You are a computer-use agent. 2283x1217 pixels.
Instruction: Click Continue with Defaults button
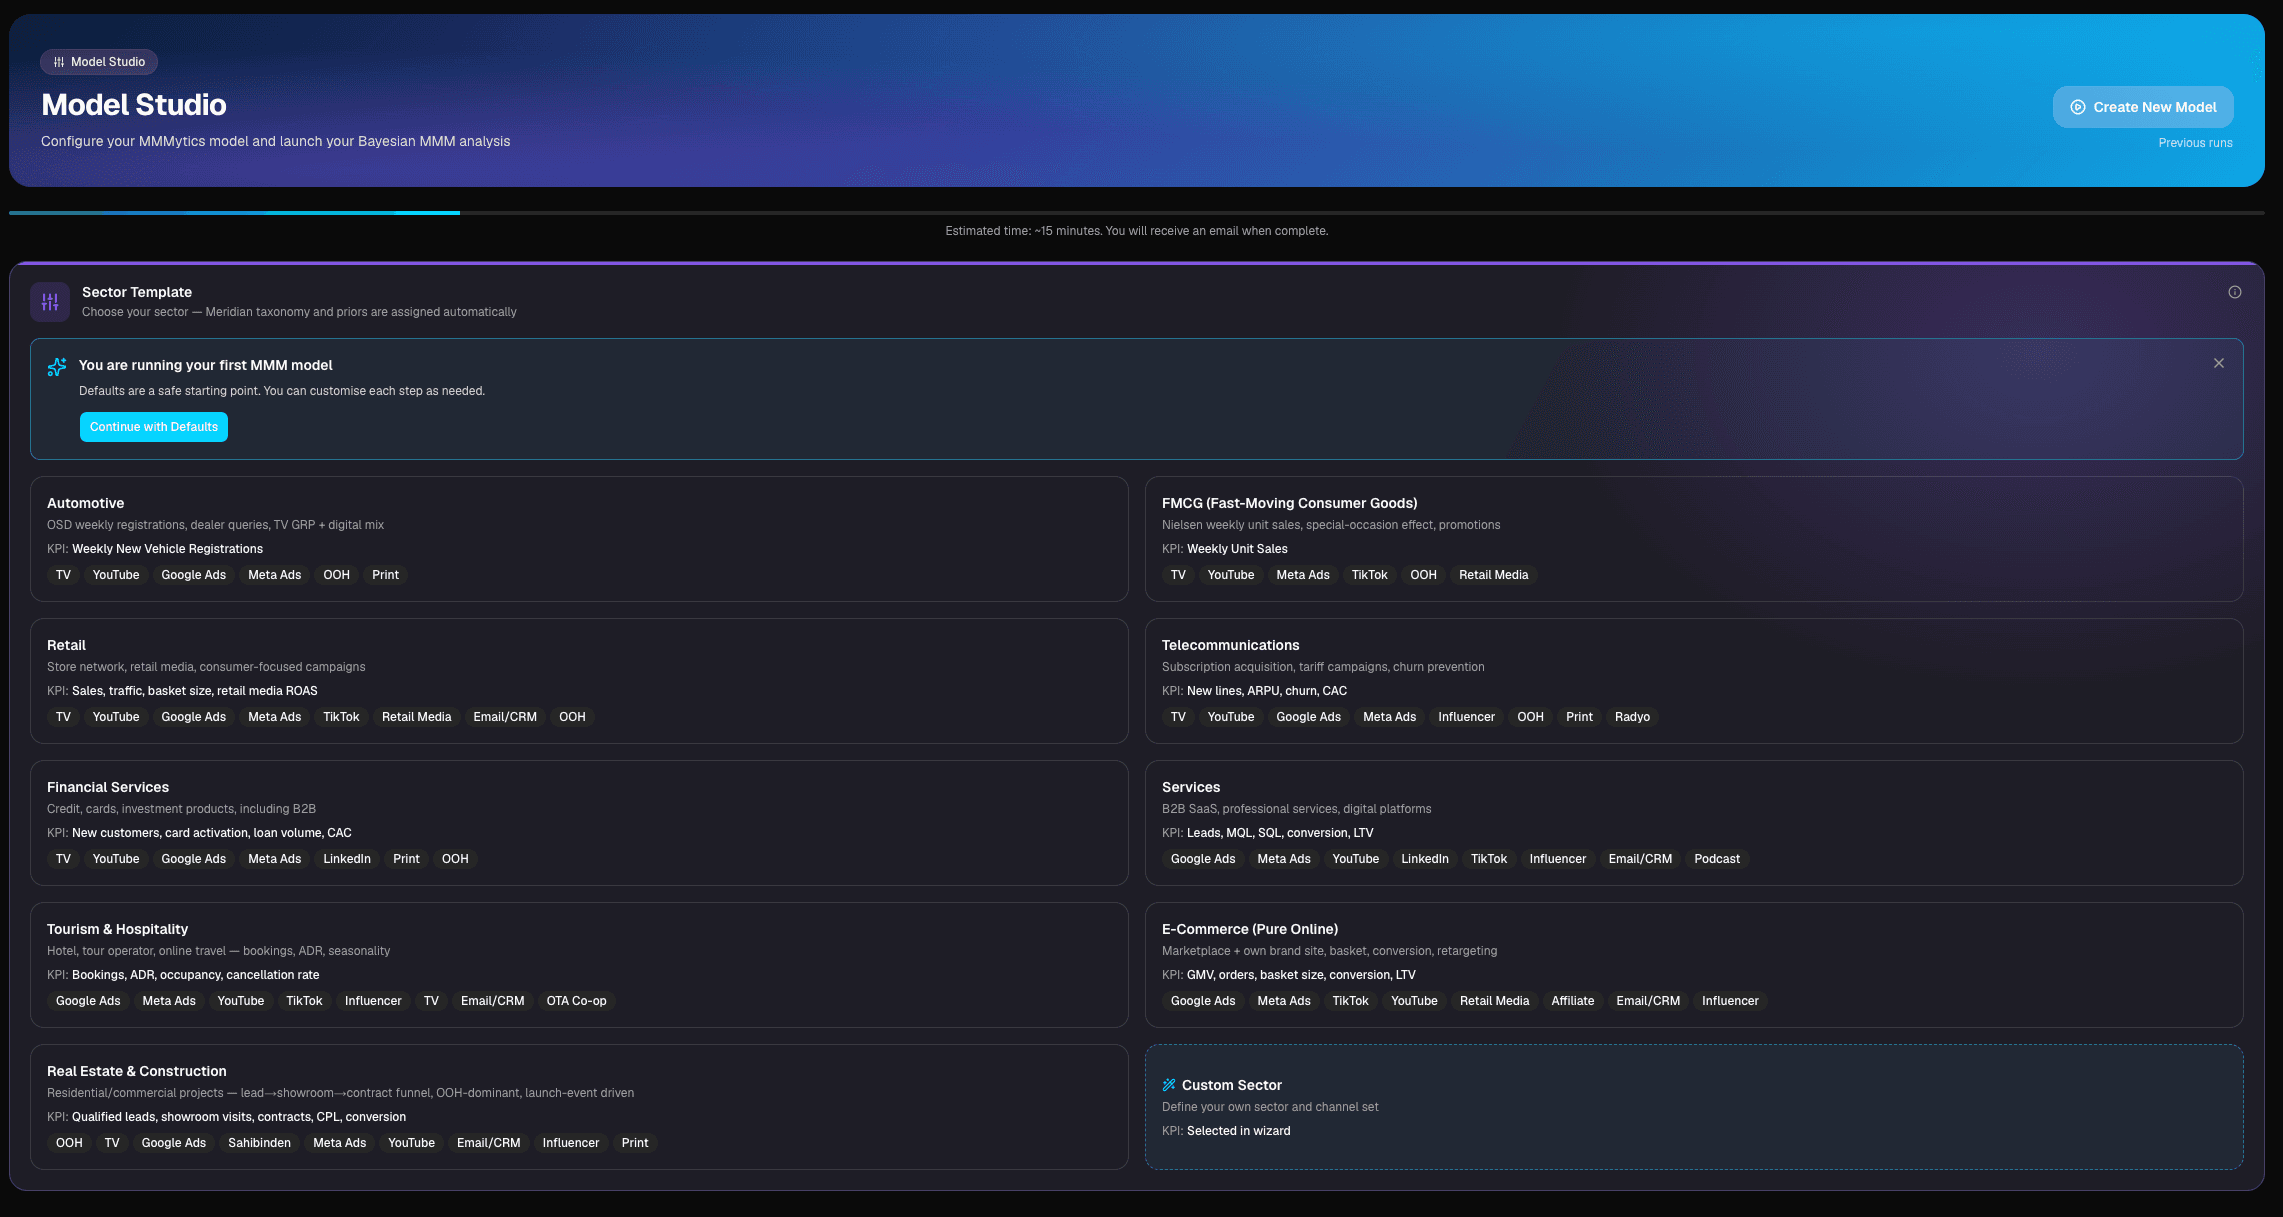point(154,427)
